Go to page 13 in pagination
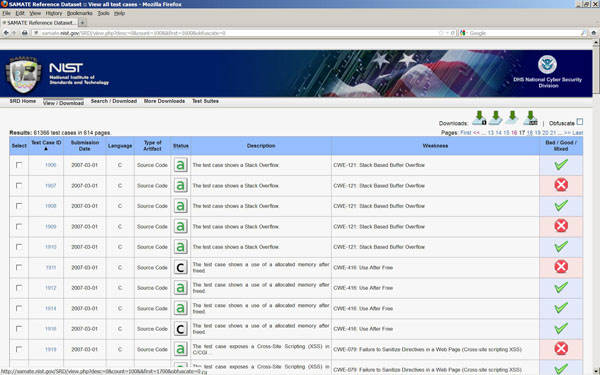Image resolution: width=600 pixels, height=375 pixels. click(491, 133)
